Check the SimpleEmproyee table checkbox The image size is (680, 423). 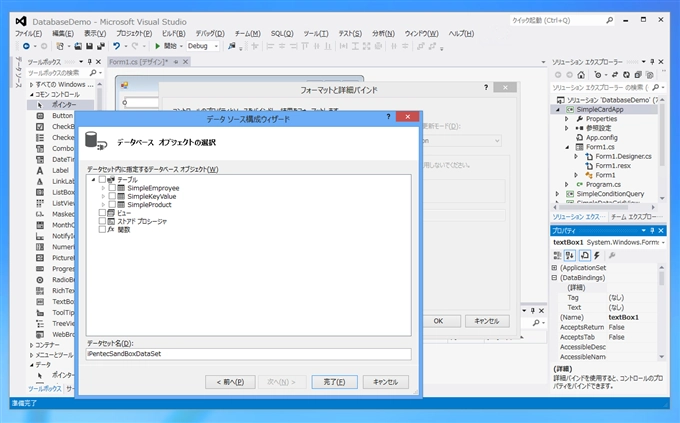112,188
